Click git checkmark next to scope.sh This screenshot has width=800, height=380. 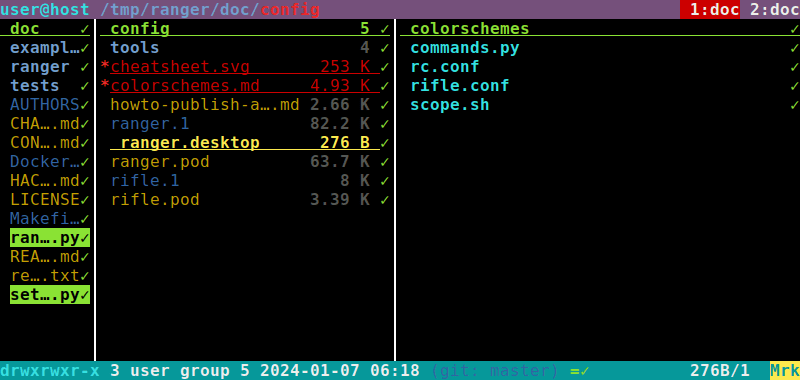coord(794,105)
